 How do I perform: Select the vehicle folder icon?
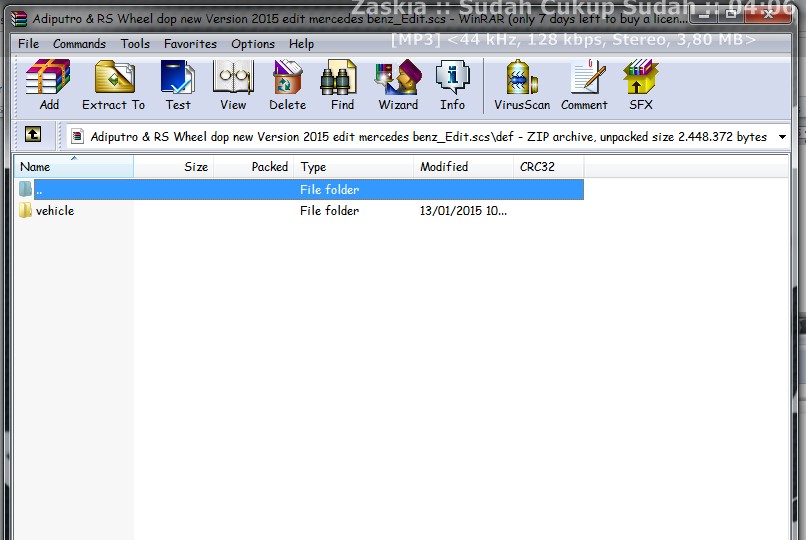(25, 210)
